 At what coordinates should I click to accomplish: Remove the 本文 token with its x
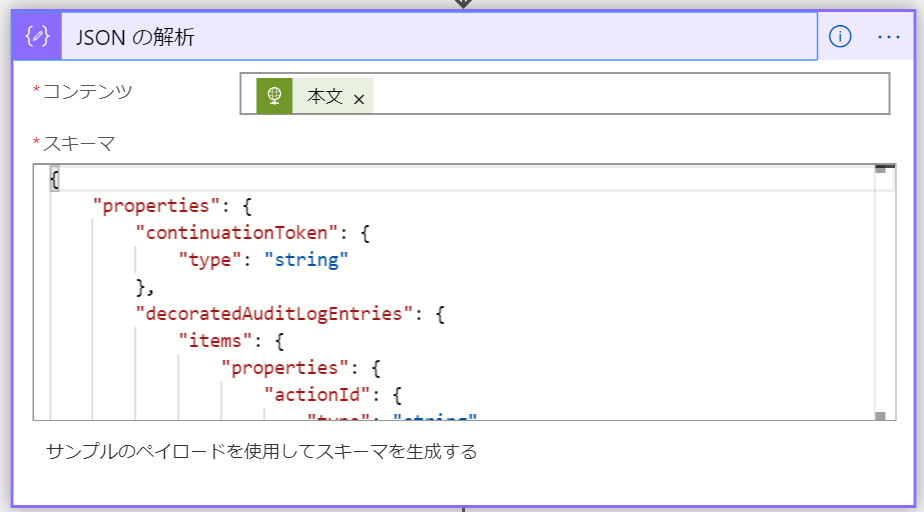point(359,100)
